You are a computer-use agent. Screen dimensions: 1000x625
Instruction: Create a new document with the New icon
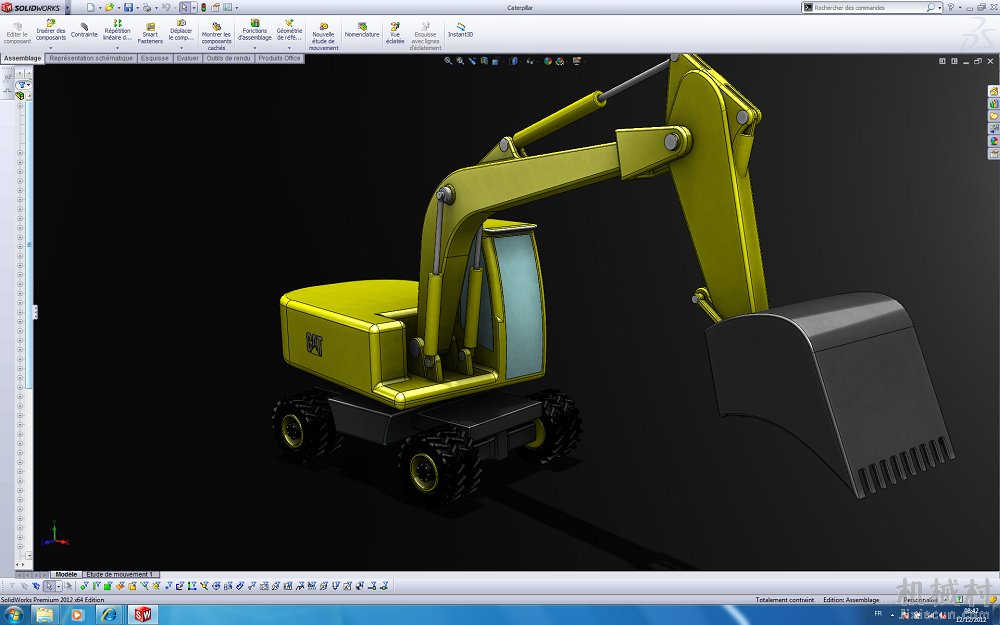pos(91,8)
